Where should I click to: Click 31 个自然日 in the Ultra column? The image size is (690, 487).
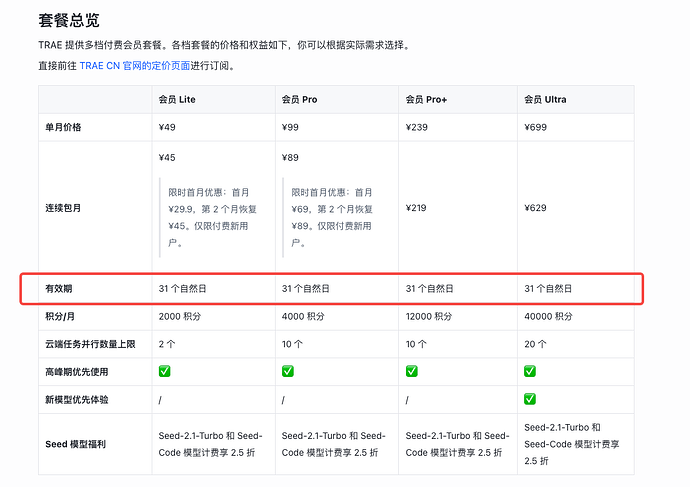pyautogui.click(x=548, y=289)
